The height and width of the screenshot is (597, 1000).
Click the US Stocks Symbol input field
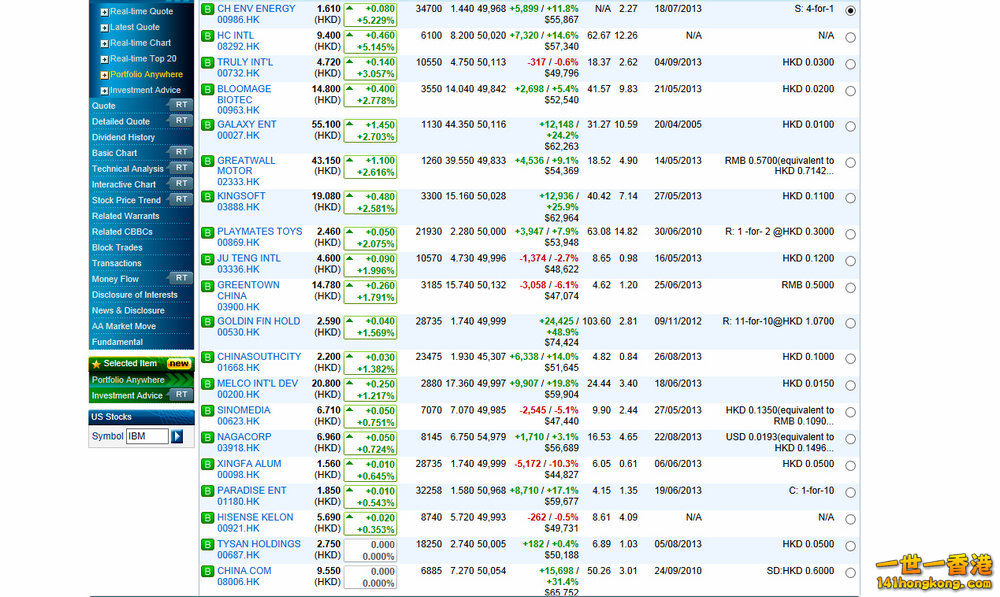(147, 436)
